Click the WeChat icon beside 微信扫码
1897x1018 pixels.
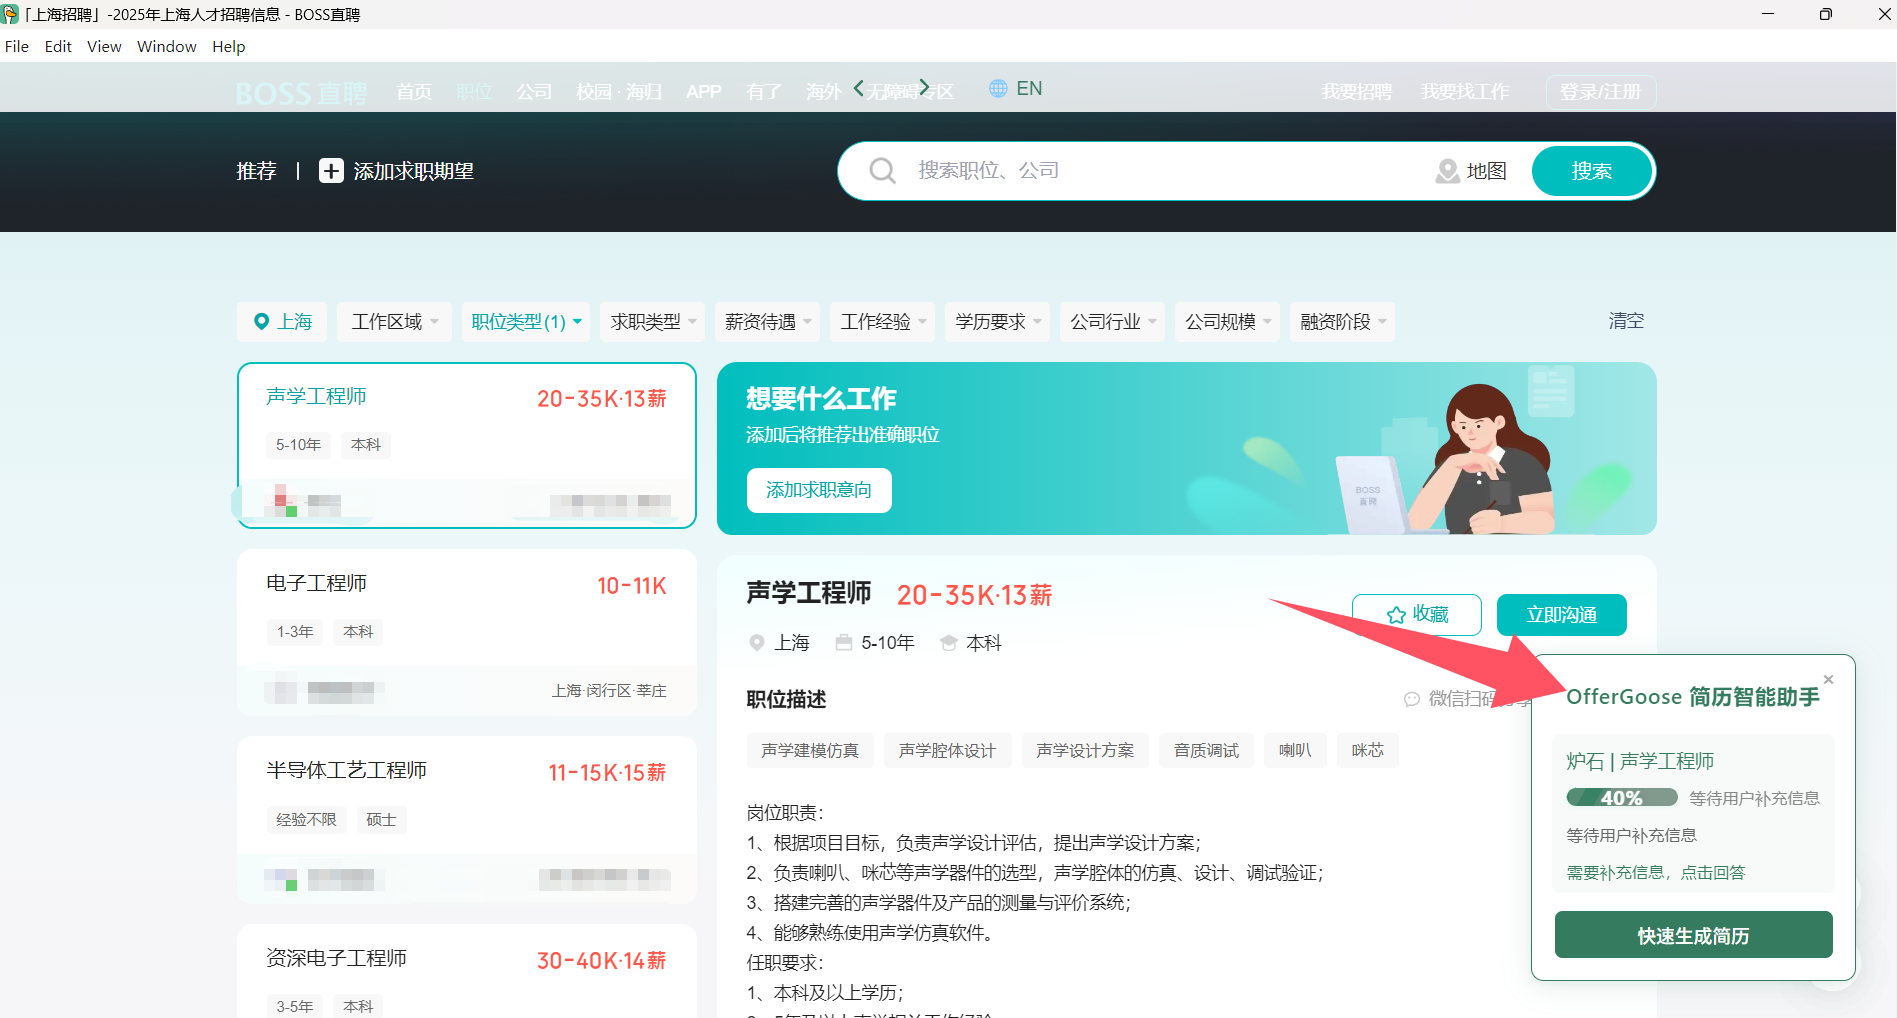coord(1412,699)
